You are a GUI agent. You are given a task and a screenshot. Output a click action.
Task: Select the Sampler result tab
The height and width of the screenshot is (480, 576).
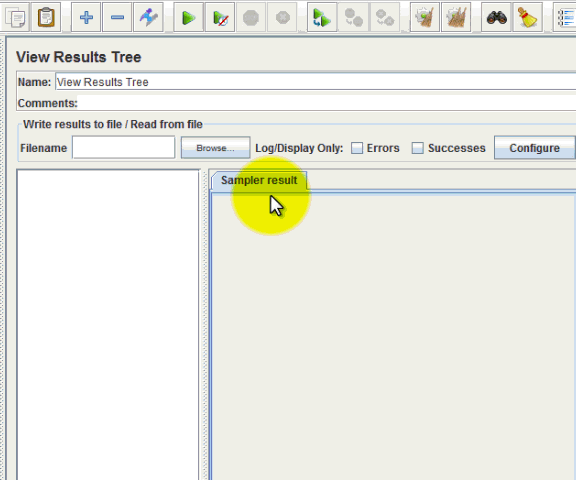259,180
